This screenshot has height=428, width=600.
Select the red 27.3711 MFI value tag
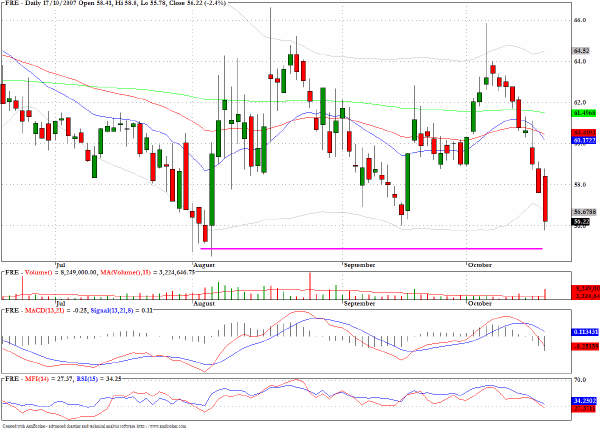(584, 408)
